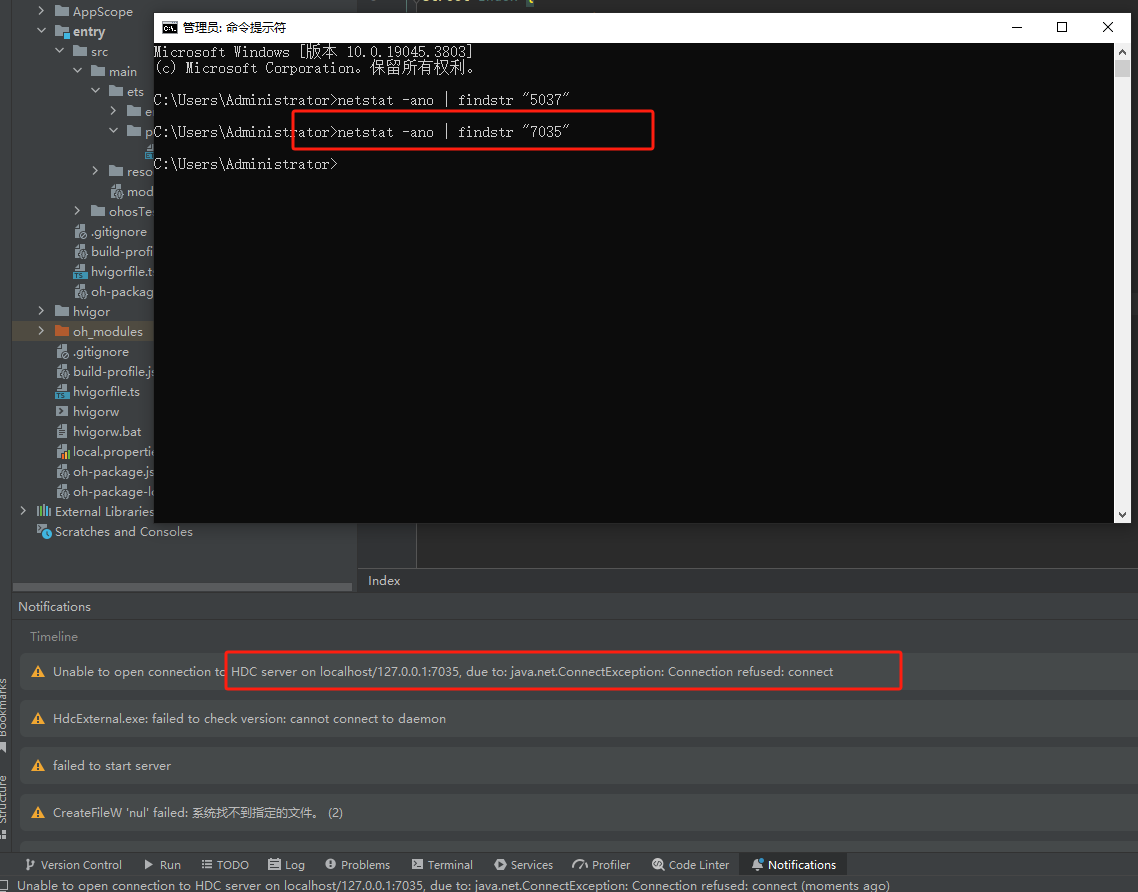Screen dimensions: 1138x892
Task: Switch to the Notifications tab
Action: (793, 864)
